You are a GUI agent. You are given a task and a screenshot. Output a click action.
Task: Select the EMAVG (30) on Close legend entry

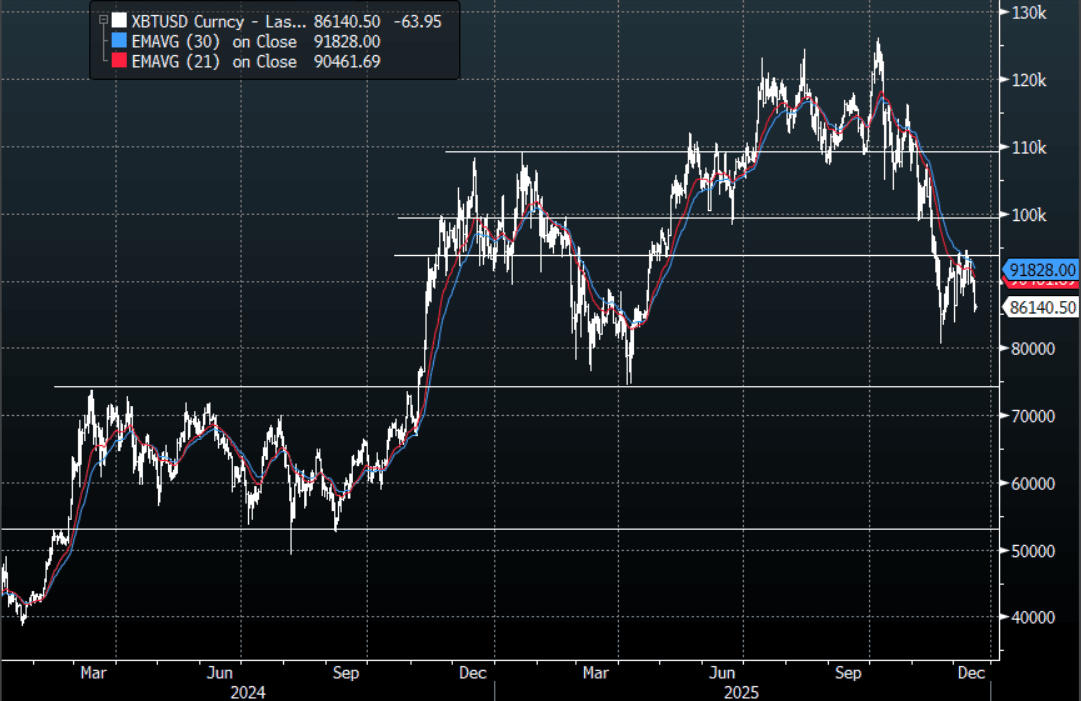[214, 41]
